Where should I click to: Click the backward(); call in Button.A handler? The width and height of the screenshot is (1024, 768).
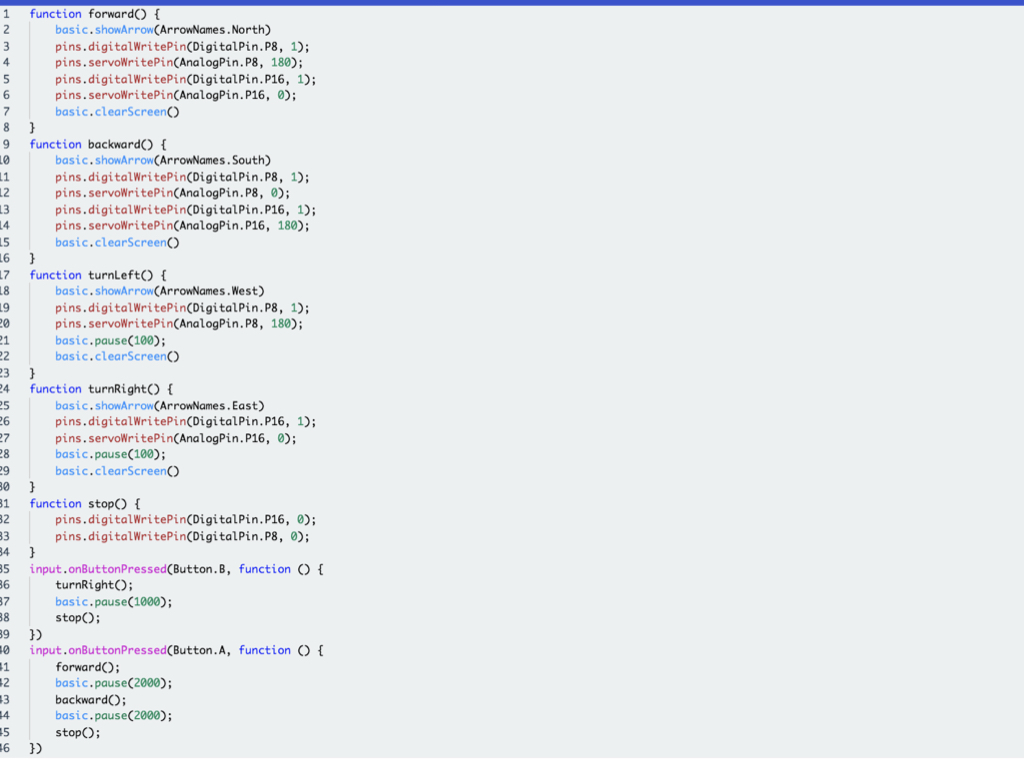(x=91, y=699)
